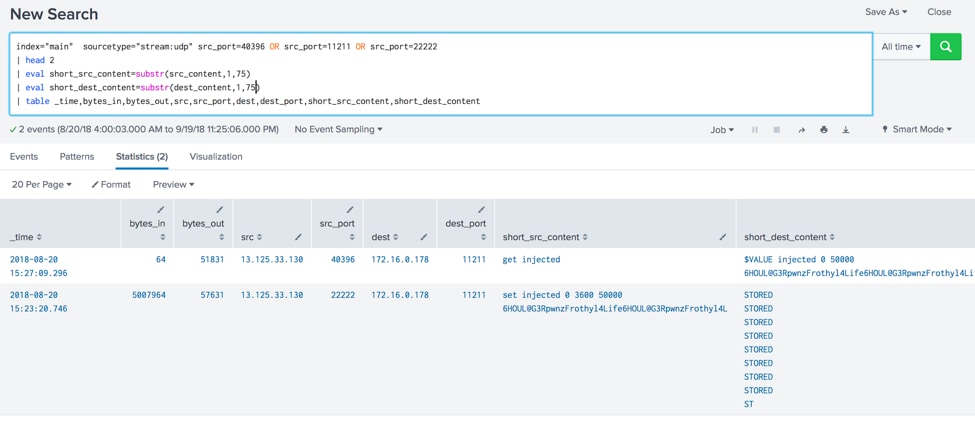Edit the short_src_content column with its pencil icon
Screen dimensions: 975x421
(723, 237)
